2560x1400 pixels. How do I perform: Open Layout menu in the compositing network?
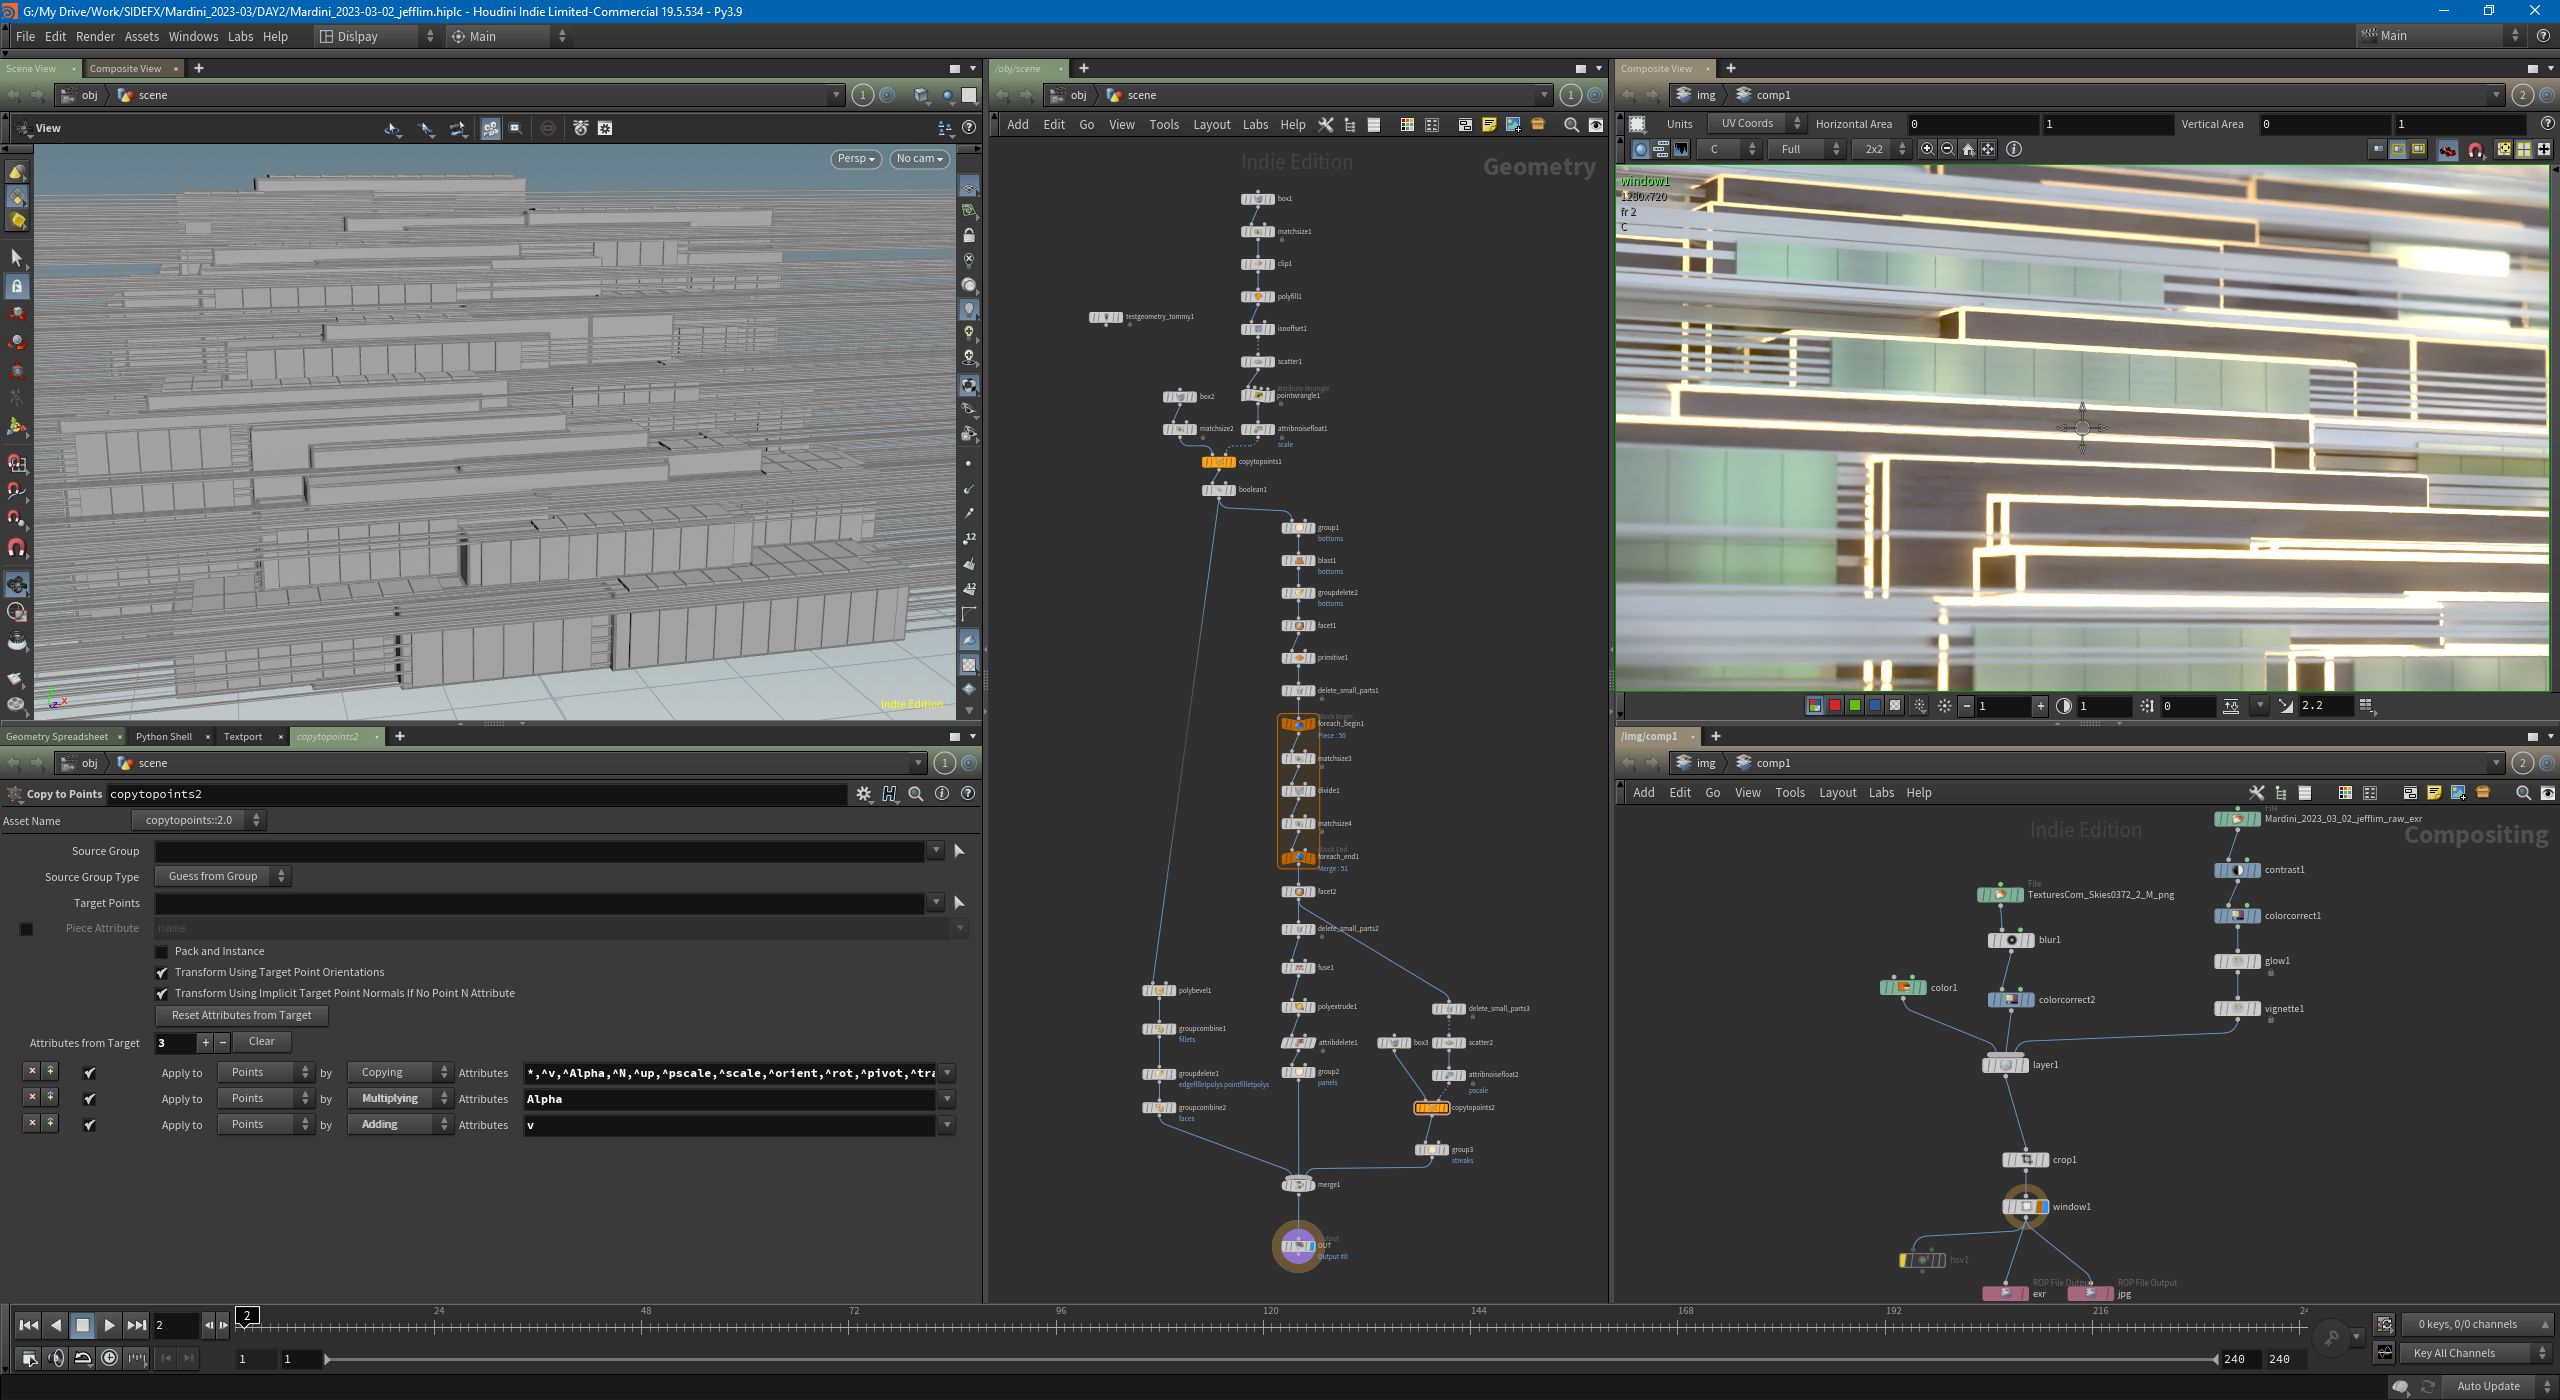1837,793
